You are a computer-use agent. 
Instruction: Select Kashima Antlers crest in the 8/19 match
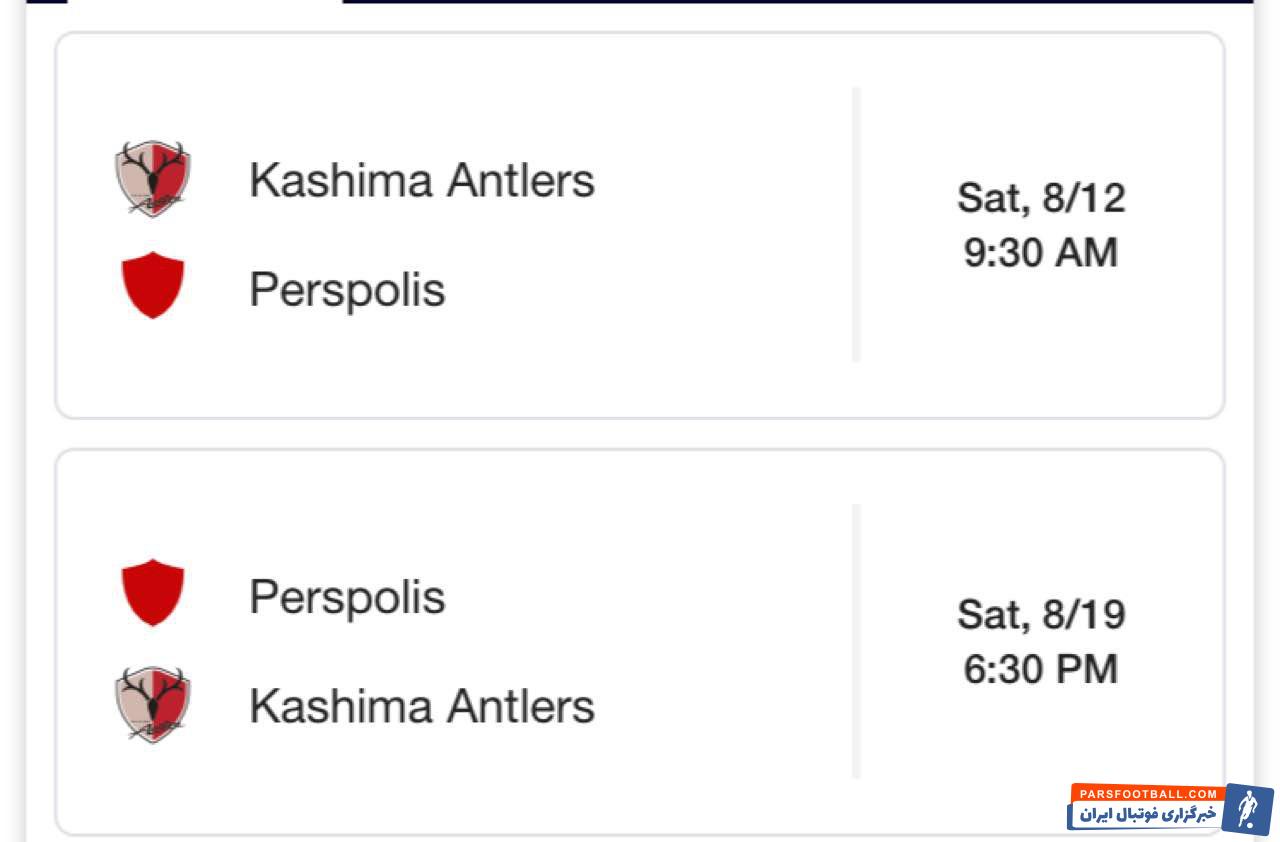tap(152, 704)
